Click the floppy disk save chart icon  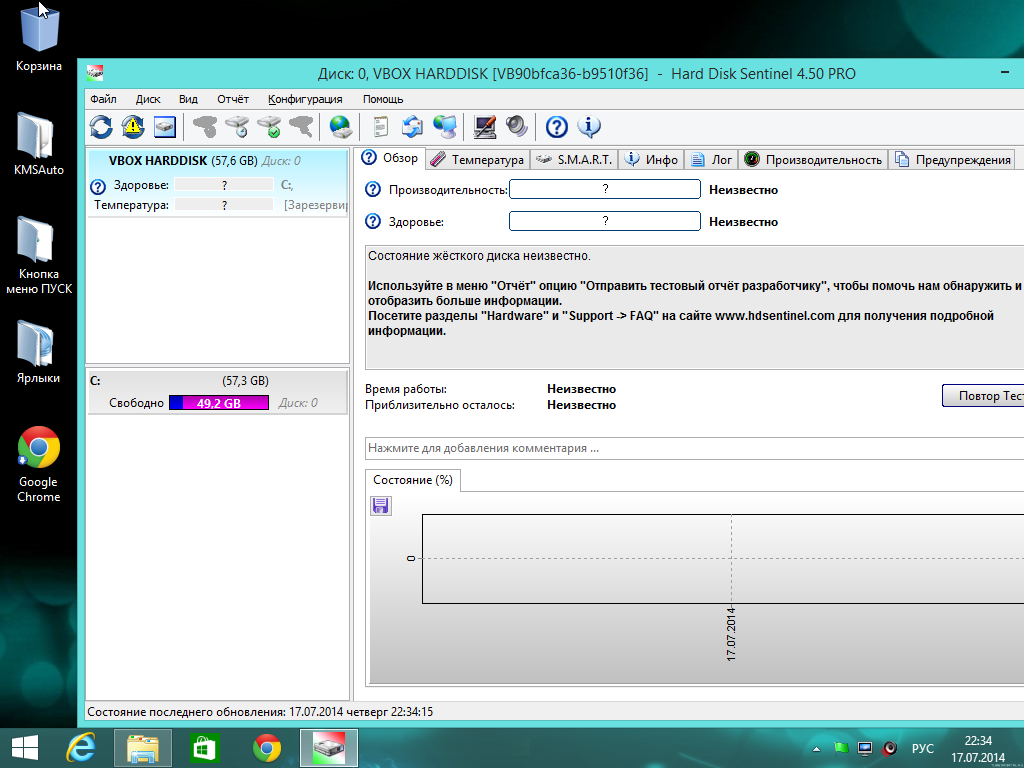[381, 506]
